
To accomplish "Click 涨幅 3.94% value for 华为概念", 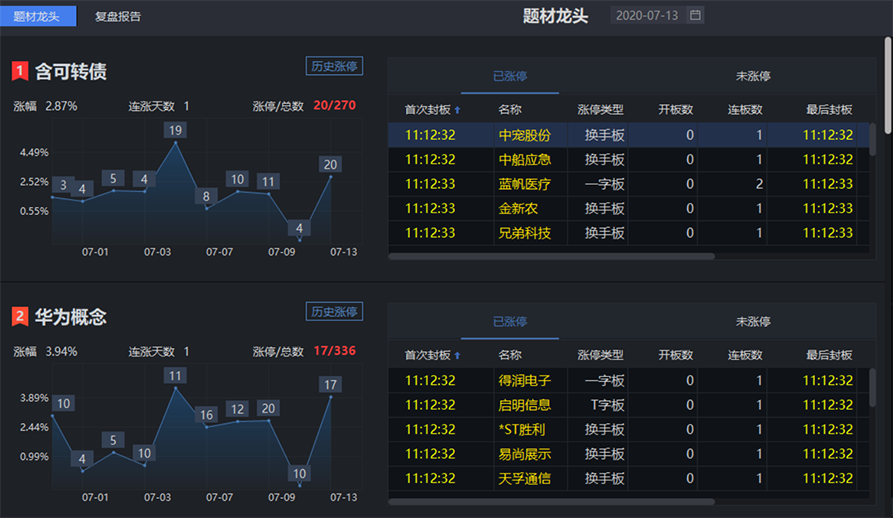I will point(62,352).
